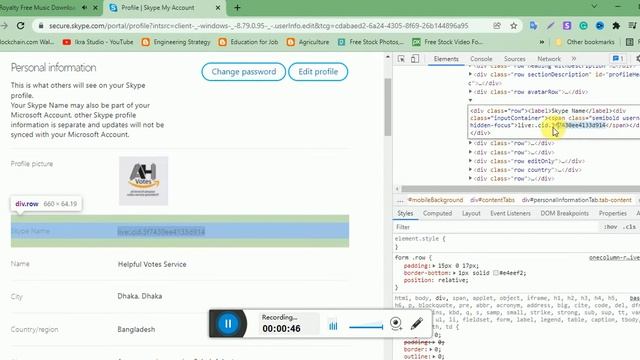Click the share page icon in address bar
The height and width of the screenshot is (360, 640).
[x=497, y=26]
